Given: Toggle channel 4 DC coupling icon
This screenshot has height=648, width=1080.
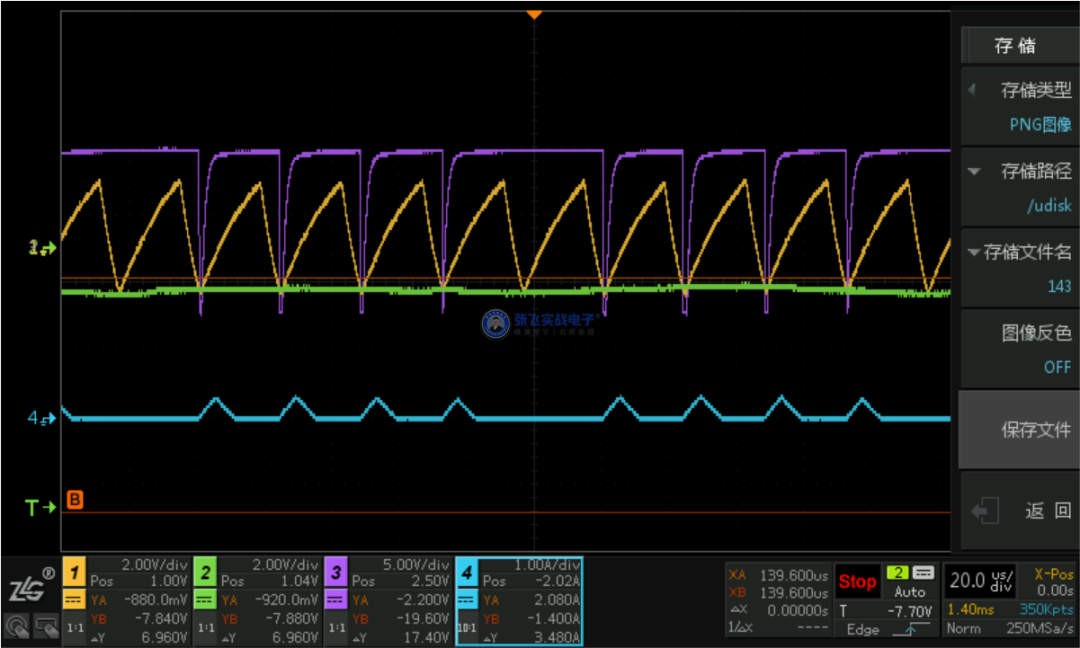Looking at the screenshot, I should coord(467,600).
